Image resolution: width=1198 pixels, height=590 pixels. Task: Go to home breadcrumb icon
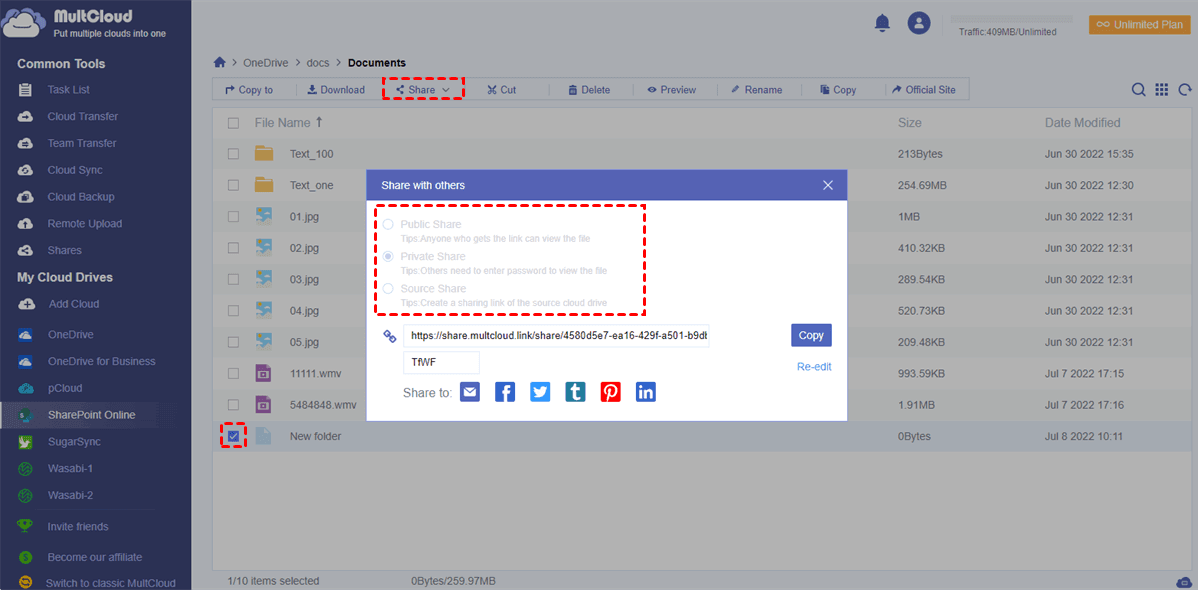point(220,63)
